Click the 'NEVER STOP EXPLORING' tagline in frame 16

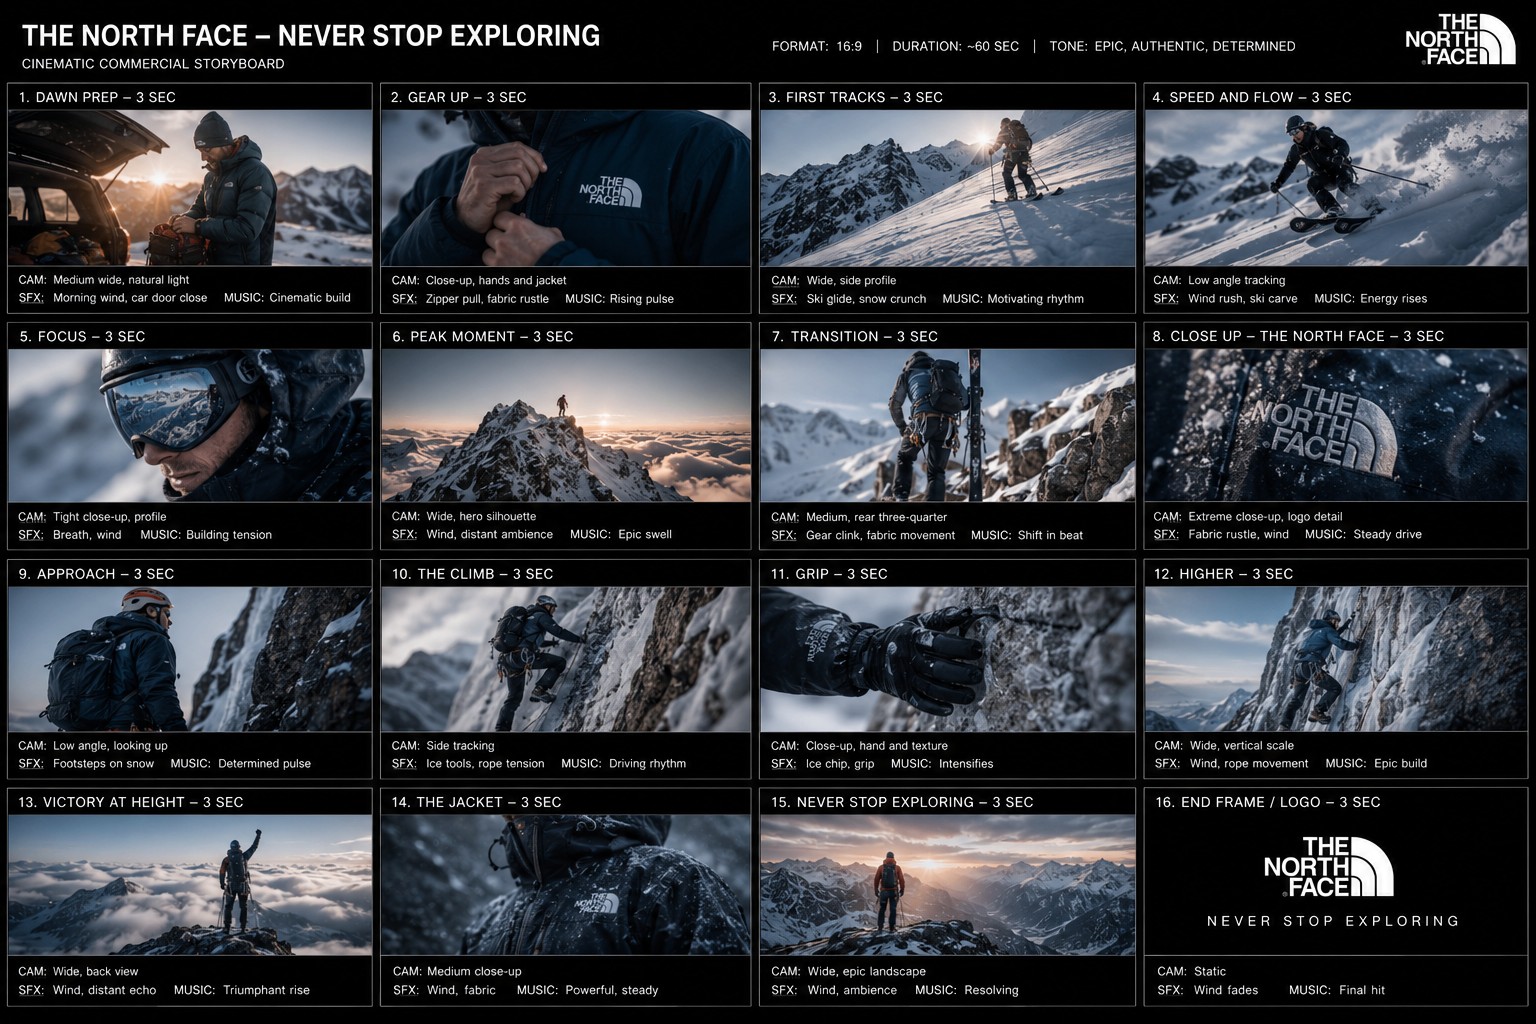[x=1334, y=921]
